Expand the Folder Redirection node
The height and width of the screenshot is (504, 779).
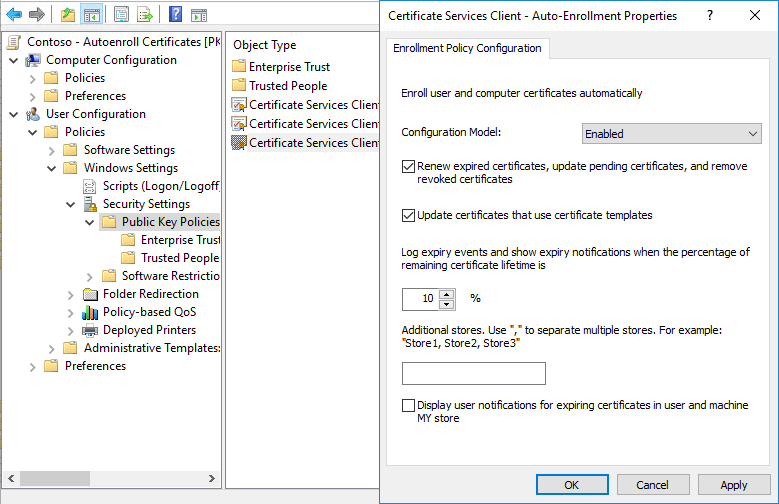coord(71,295)
